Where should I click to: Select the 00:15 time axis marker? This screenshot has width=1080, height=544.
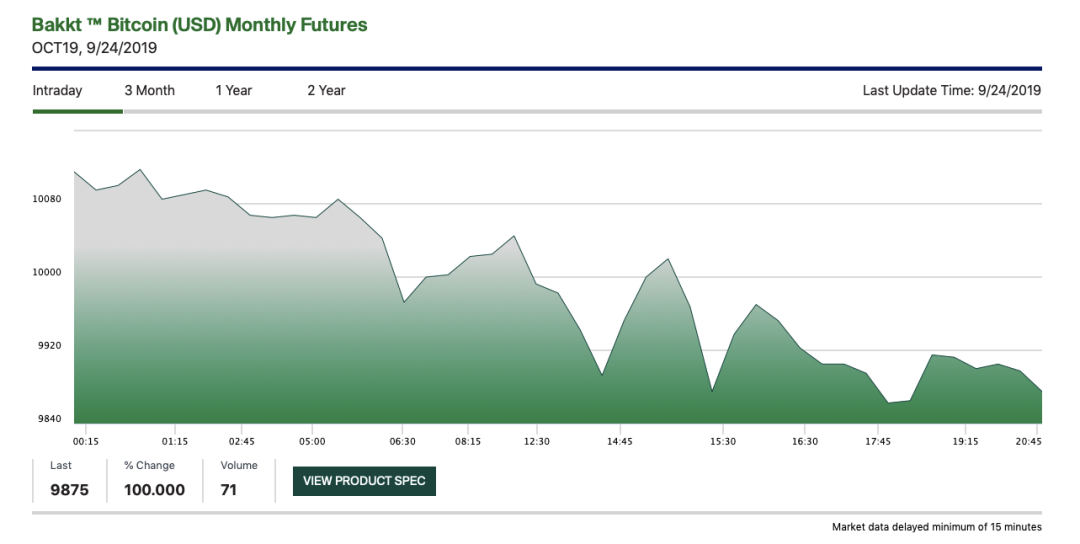86,441
